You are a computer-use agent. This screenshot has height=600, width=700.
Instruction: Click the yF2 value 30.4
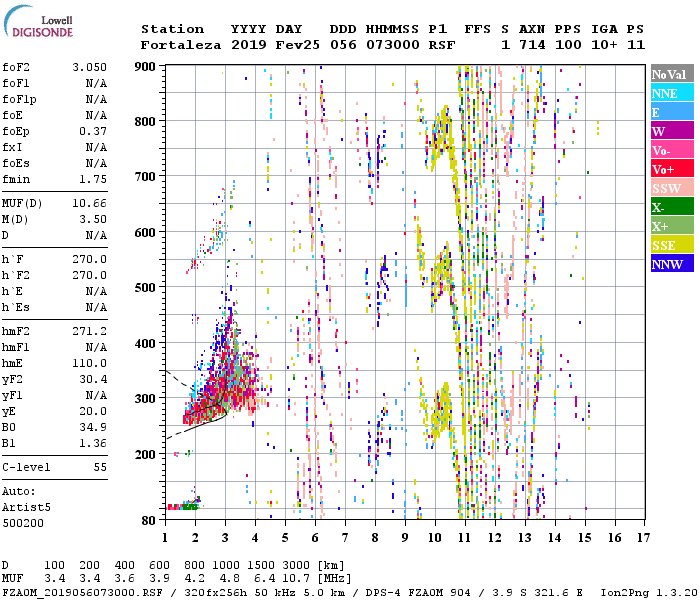click(93, 379)
